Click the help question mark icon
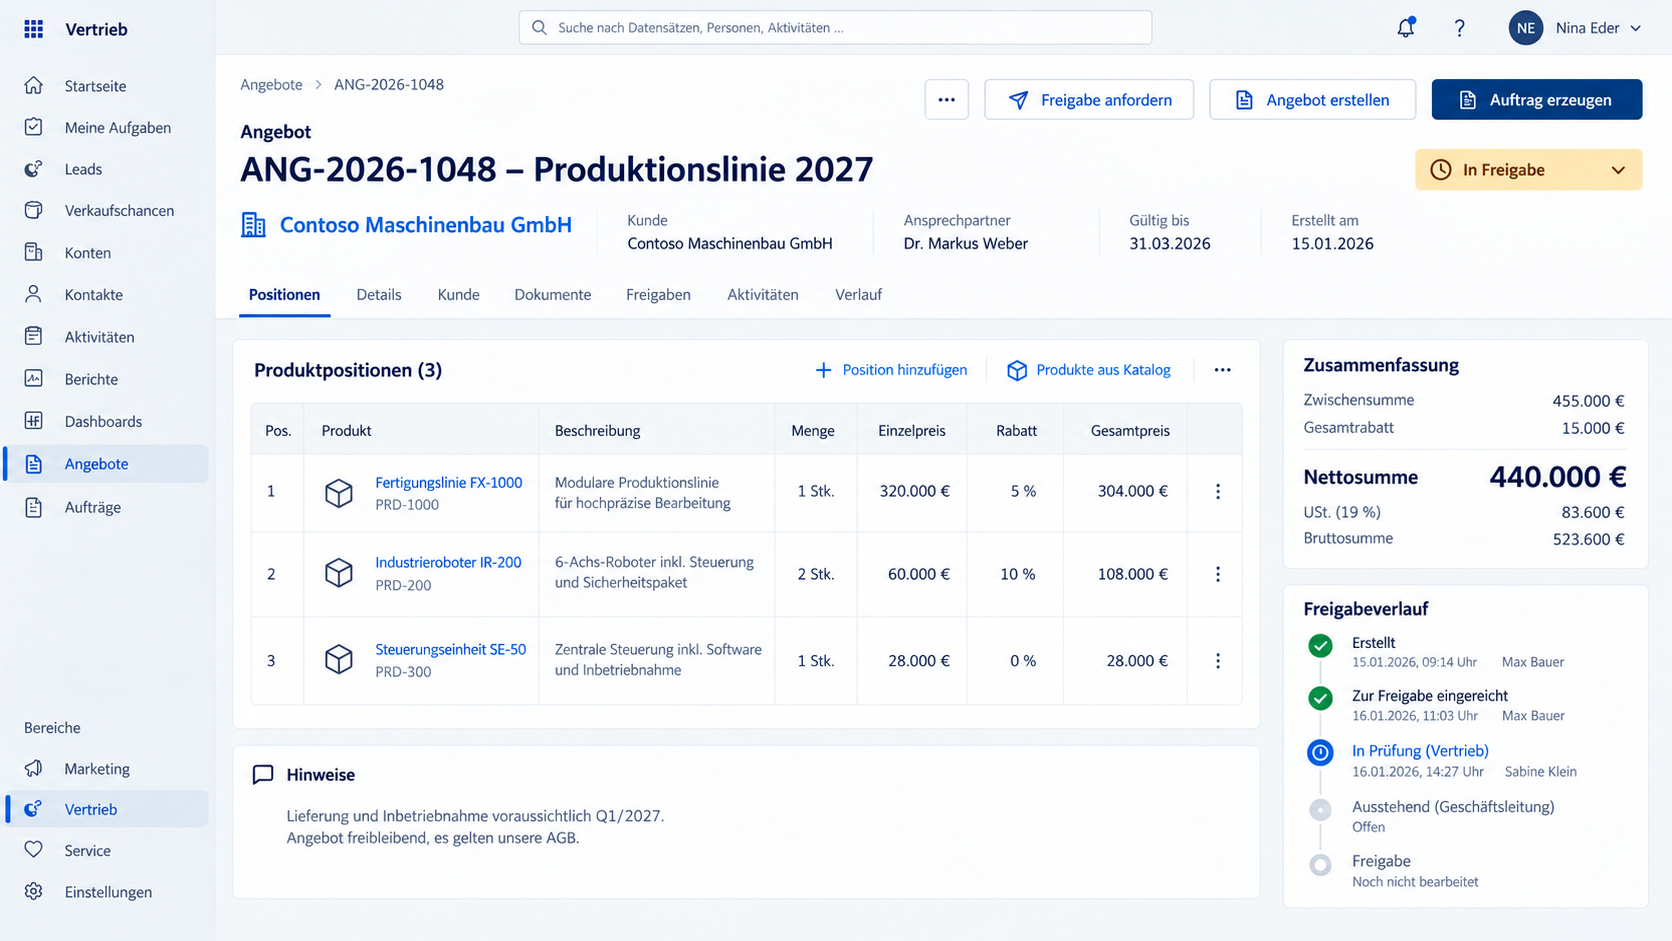The image size is (1672, 941). point(1460,28)
